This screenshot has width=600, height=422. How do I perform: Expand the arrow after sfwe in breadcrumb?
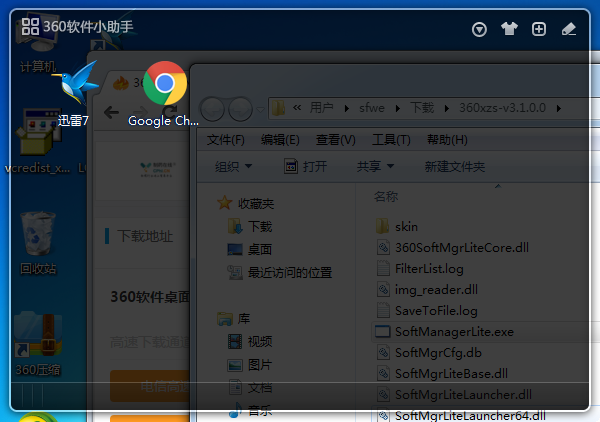tap(398, 109)
